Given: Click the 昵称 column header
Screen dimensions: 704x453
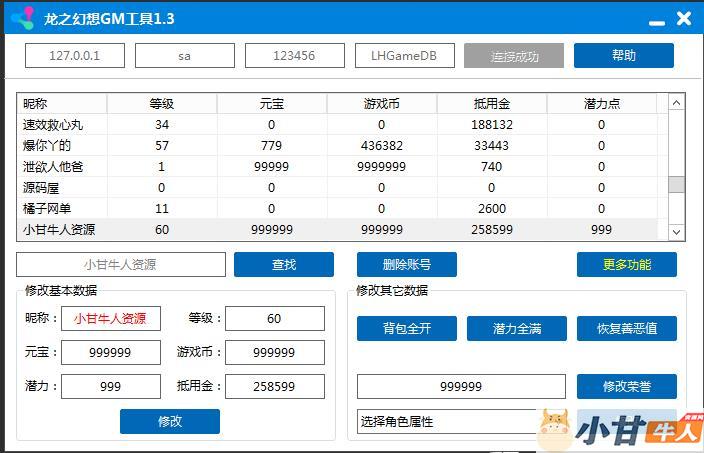Looking at the screenshot, I should (35, 104).
